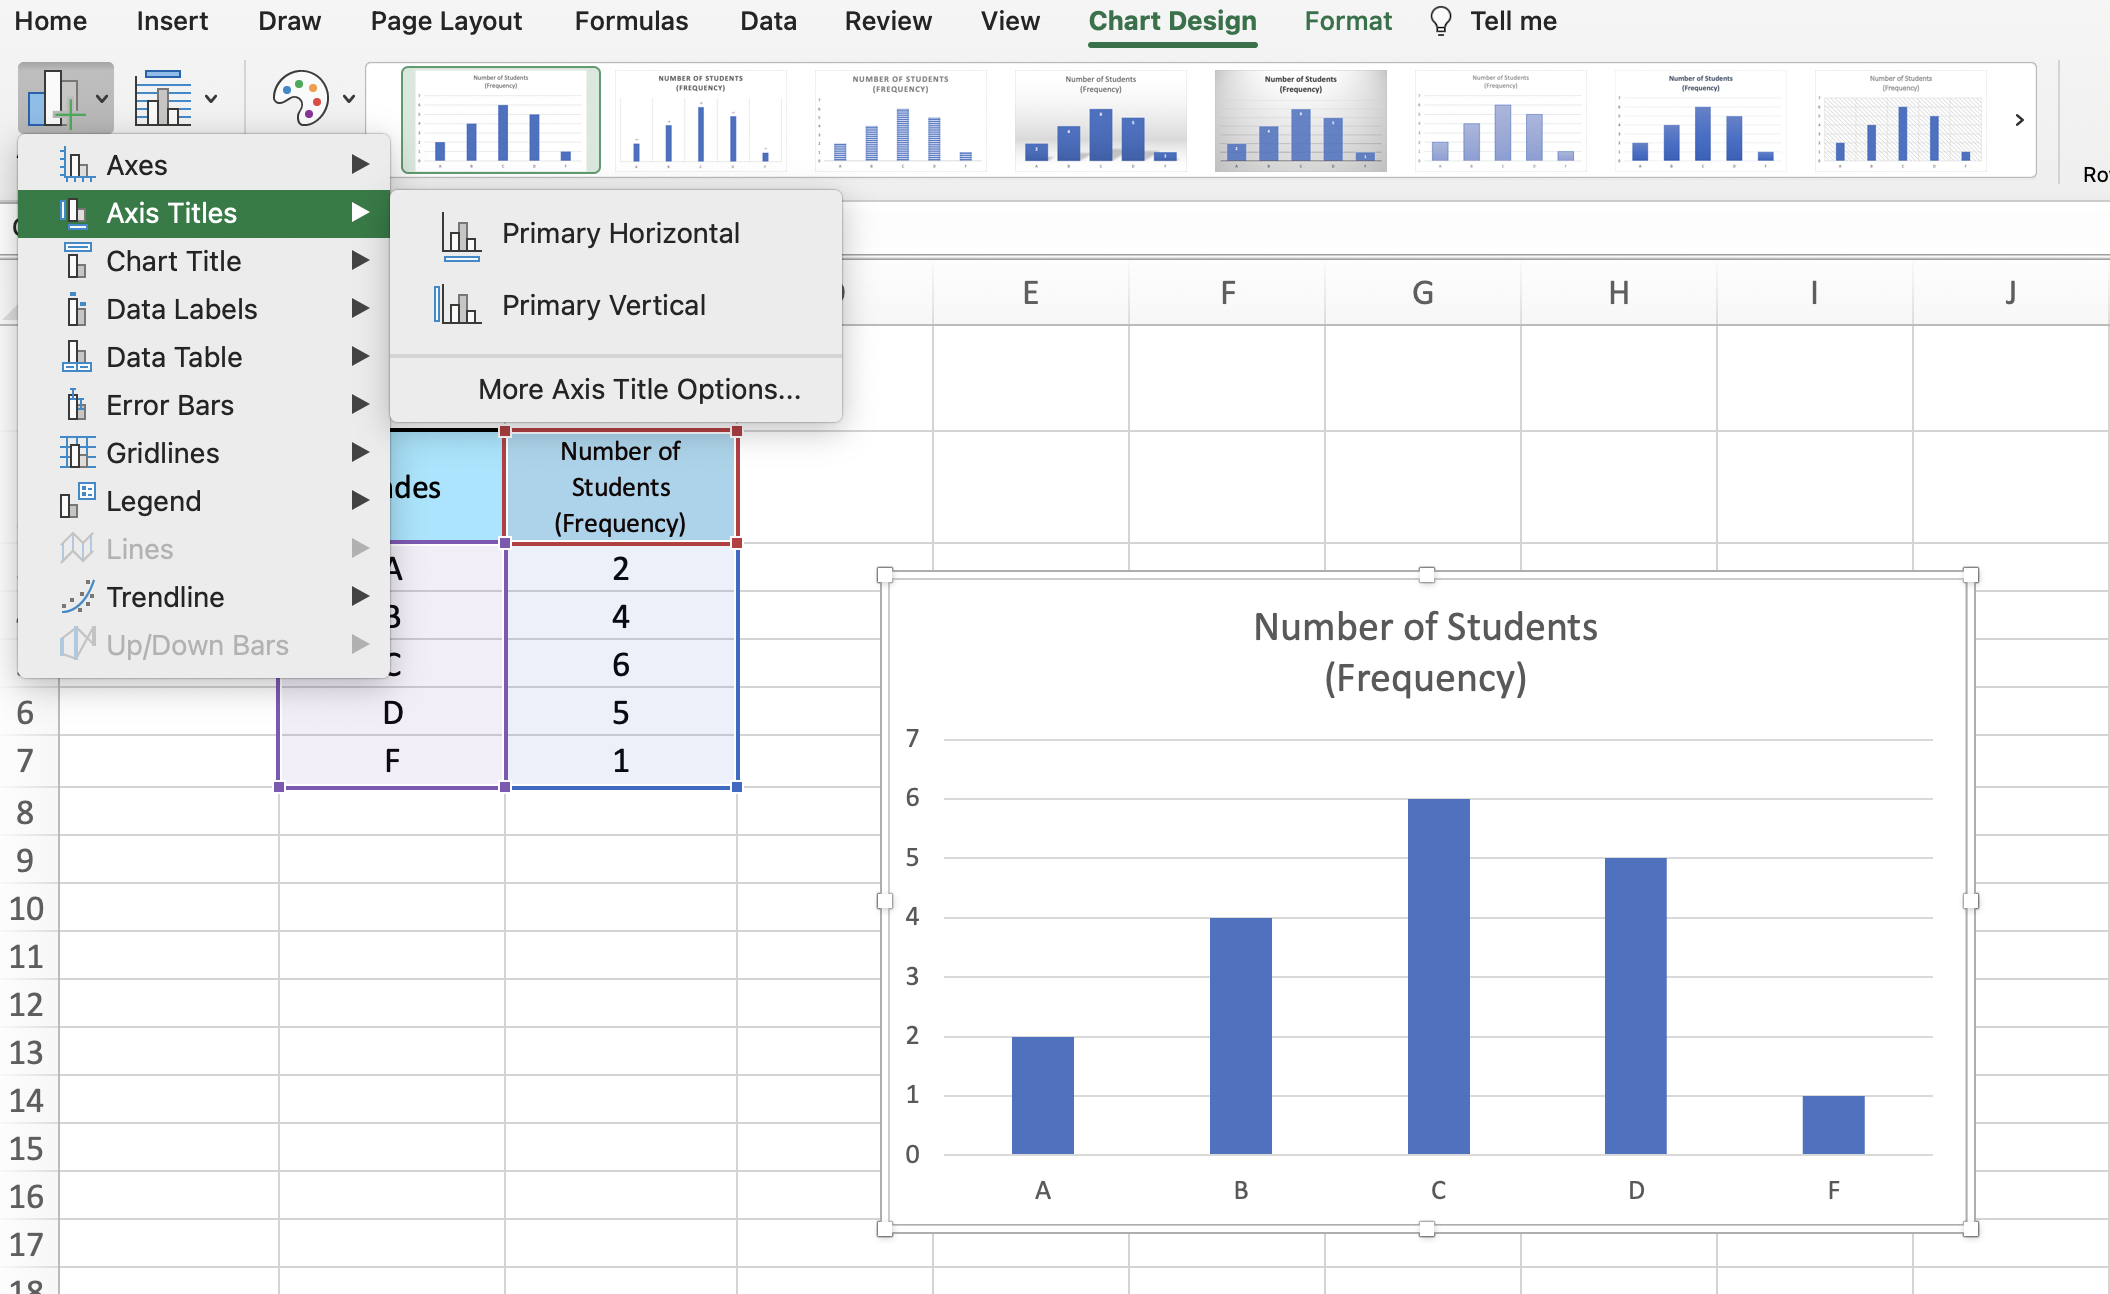Click the Tell me lightbulb icon

click(1440, 20)
